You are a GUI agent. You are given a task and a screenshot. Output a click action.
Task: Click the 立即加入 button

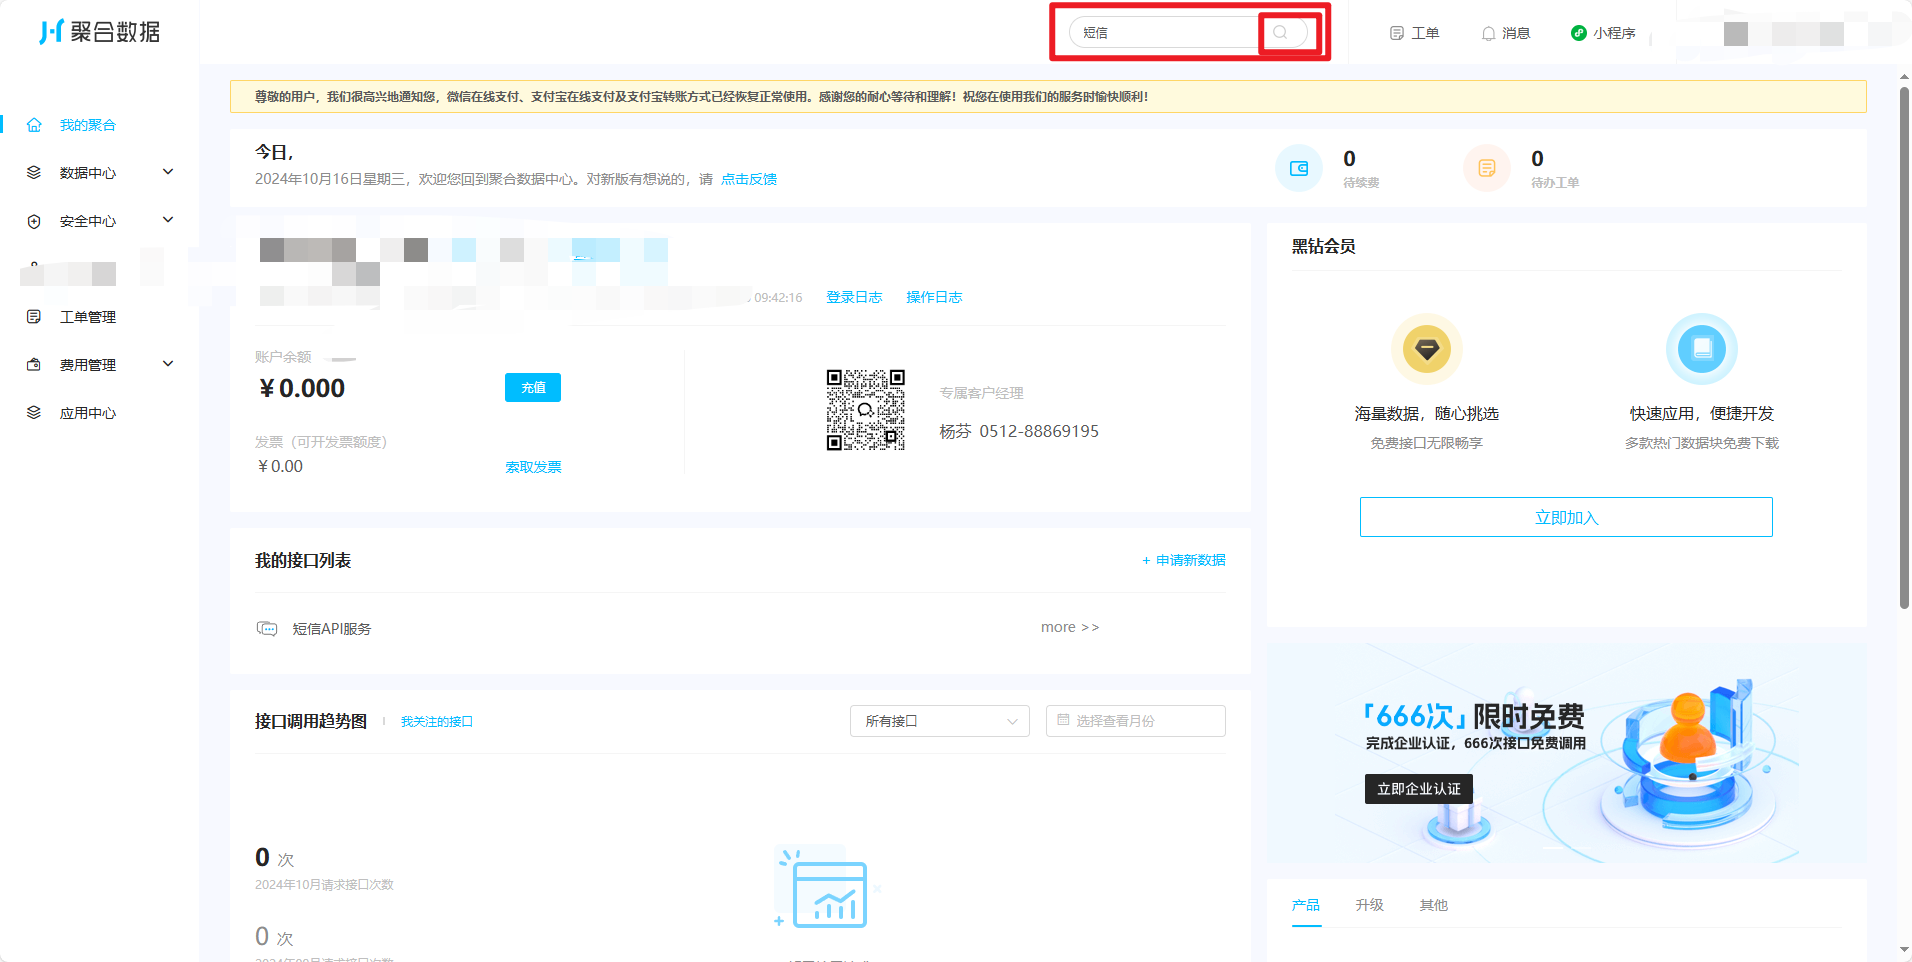1566,517
